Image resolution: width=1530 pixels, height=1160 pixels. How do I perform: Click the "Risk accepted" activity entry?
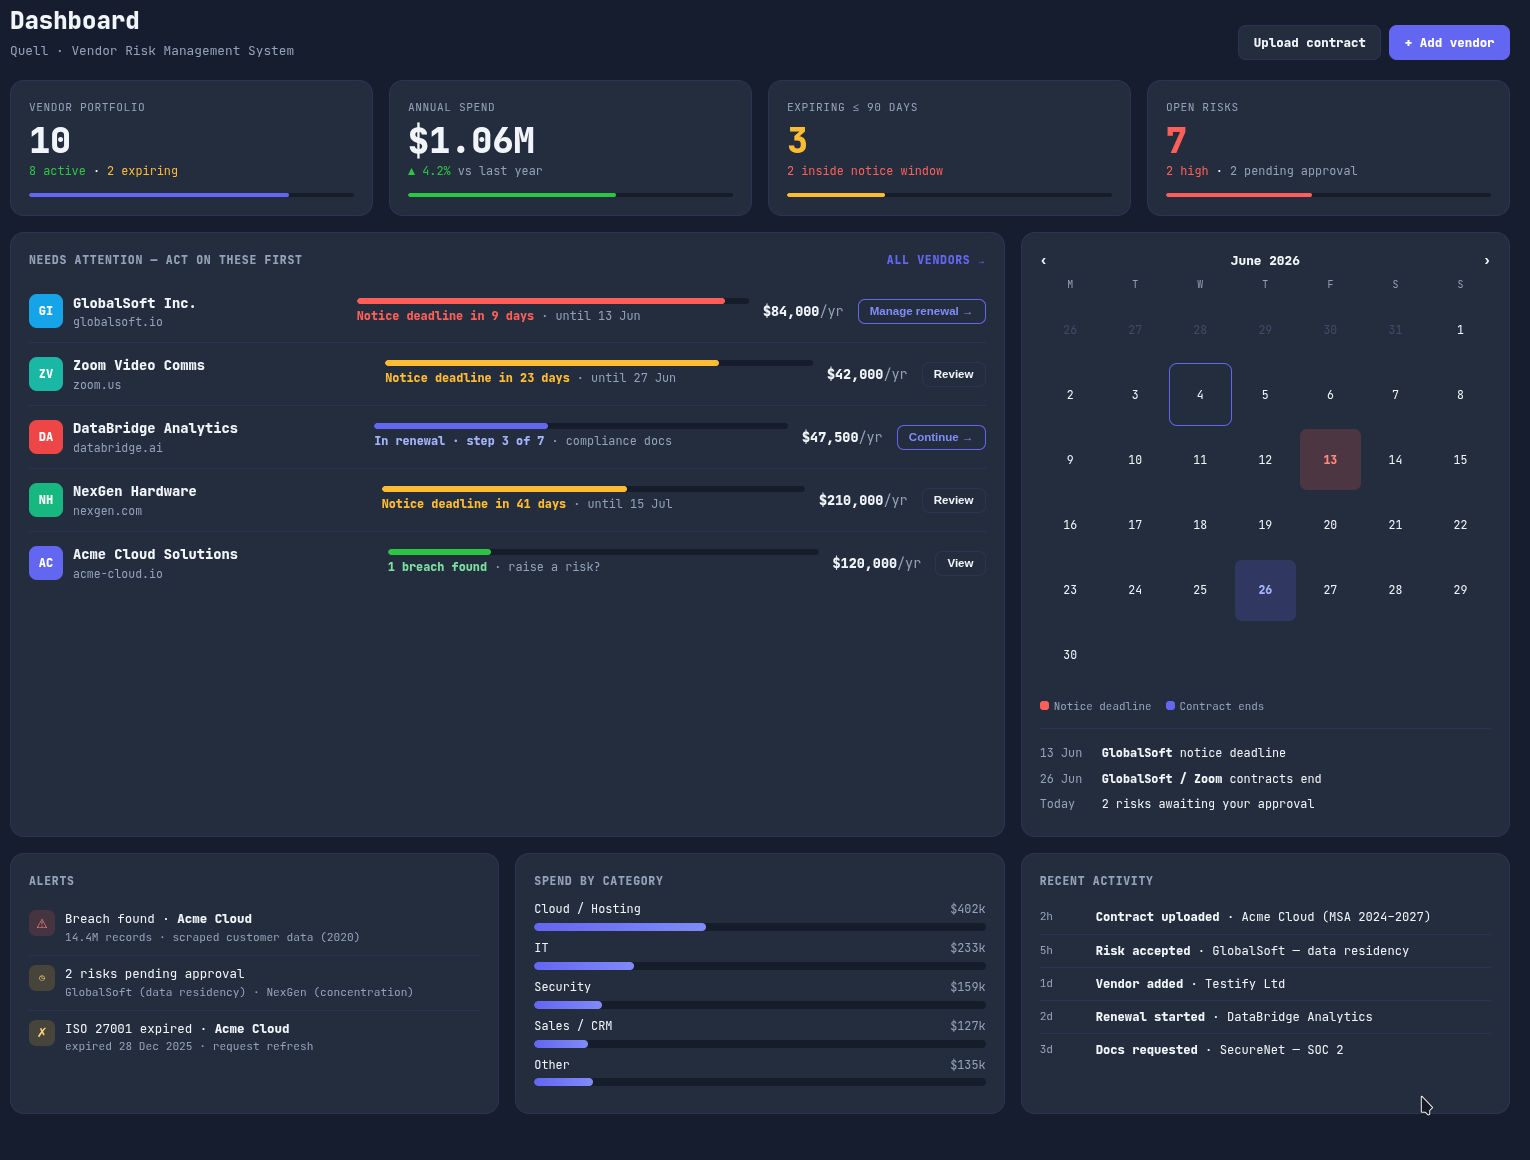click(x=1265, y=951)
